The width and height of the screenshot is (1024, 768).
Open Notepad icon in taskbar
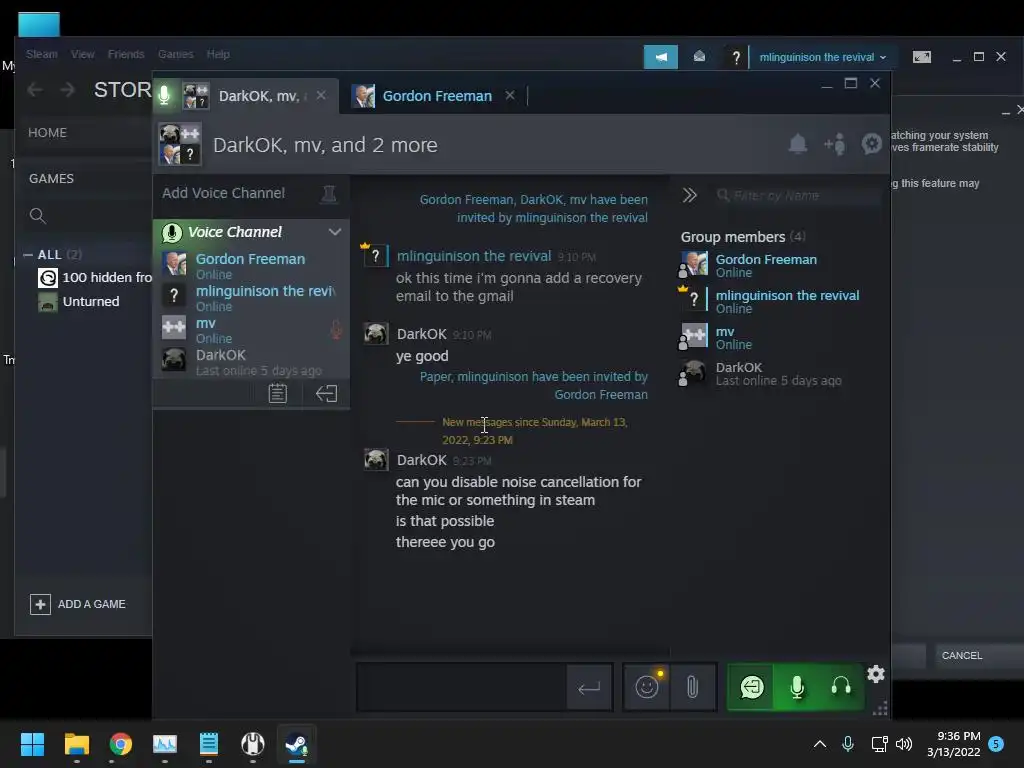[208, 744]
